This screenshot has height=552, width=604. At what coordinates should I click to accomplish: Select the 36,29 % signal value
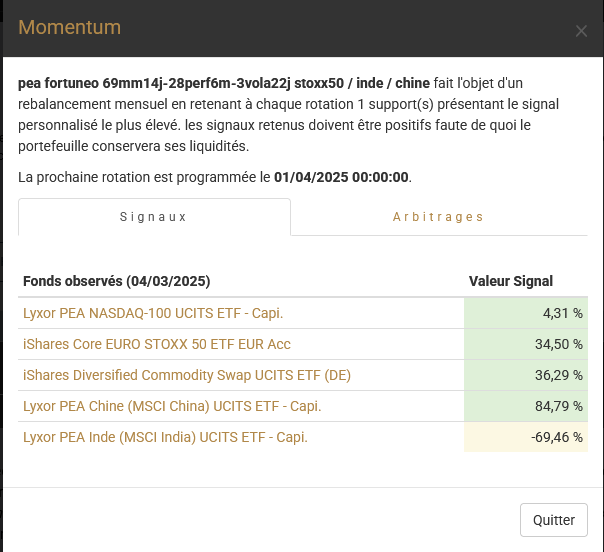tap(559, 375)
